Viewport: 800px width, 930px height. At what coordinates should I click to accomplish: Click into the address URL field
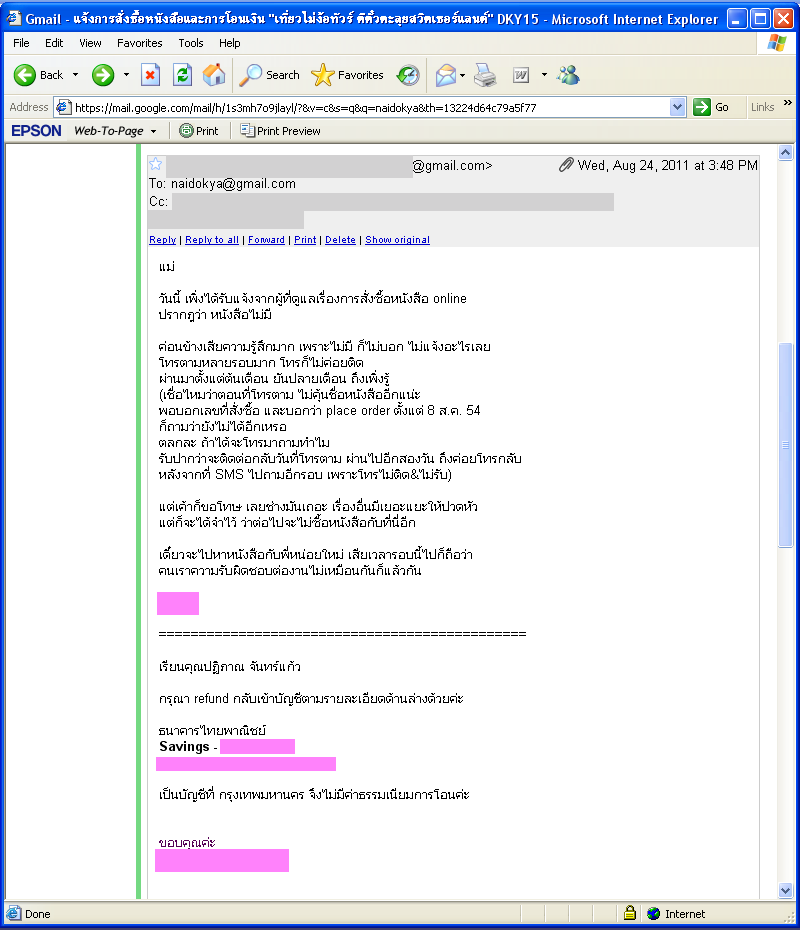tap(371, 107)
